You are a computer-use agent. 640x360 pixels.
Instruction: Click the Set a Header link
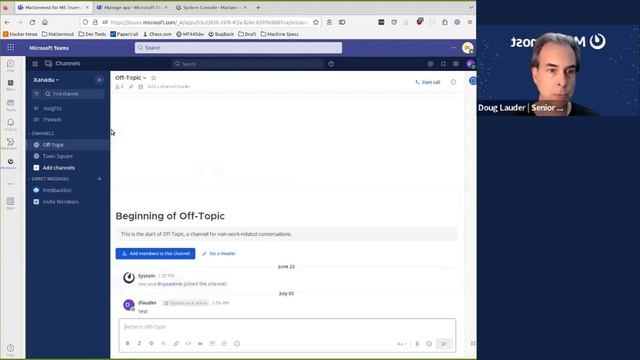[x=219, y=253]
